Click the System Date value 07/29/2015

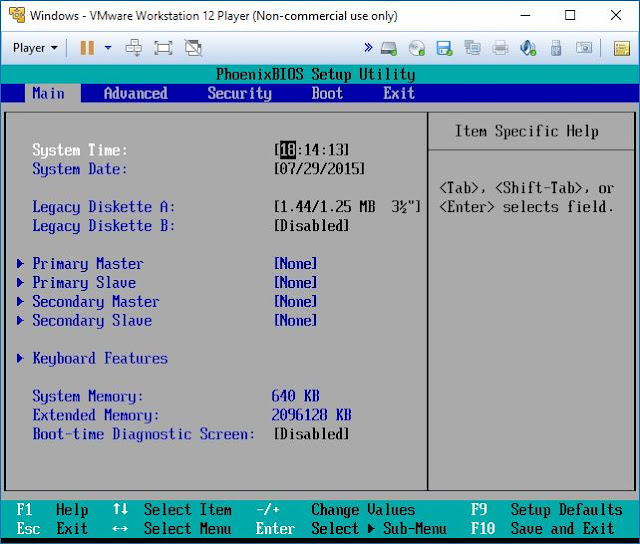point(320,169)
